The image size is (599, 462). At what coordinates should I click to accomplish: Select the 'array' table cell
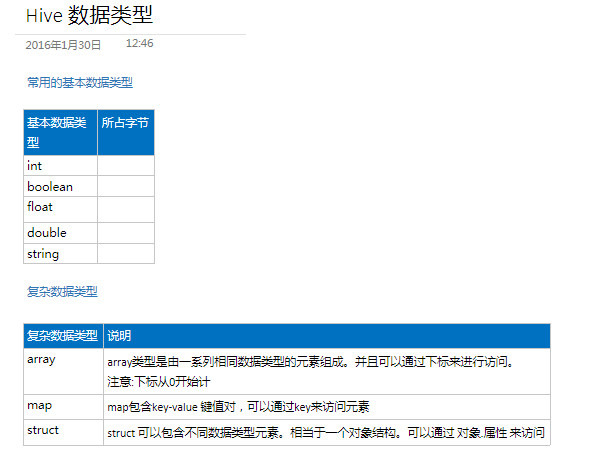63,371
